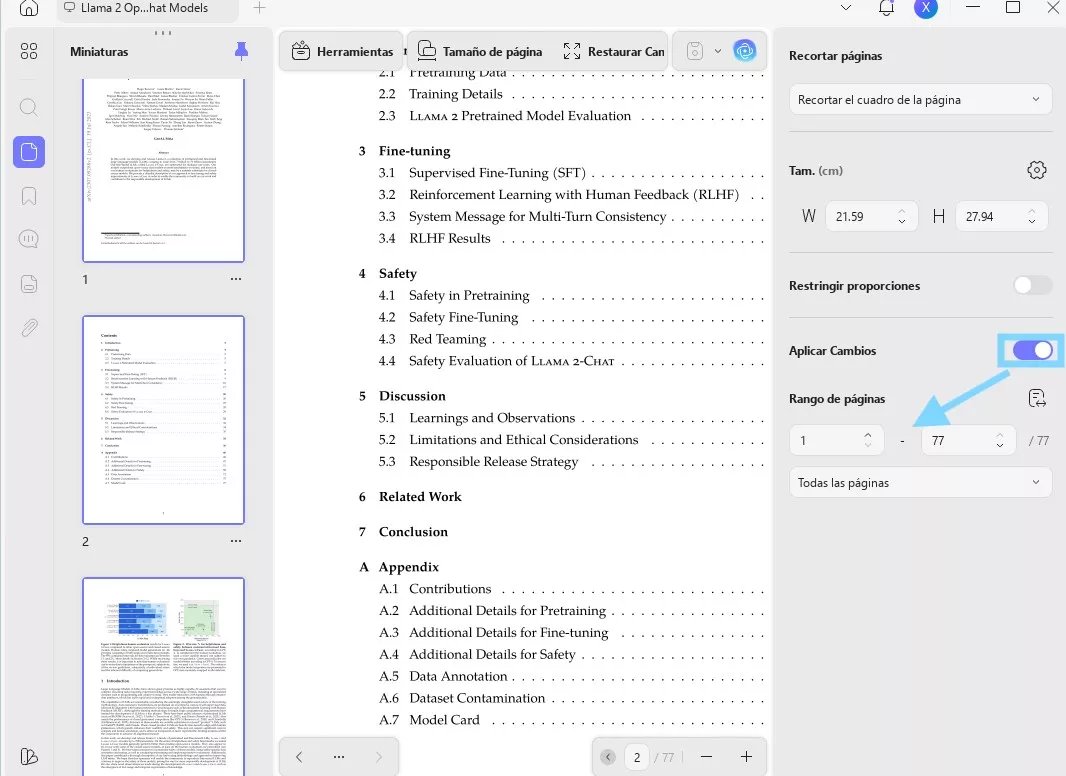Decrease the page range end value 77

[999, 445]
